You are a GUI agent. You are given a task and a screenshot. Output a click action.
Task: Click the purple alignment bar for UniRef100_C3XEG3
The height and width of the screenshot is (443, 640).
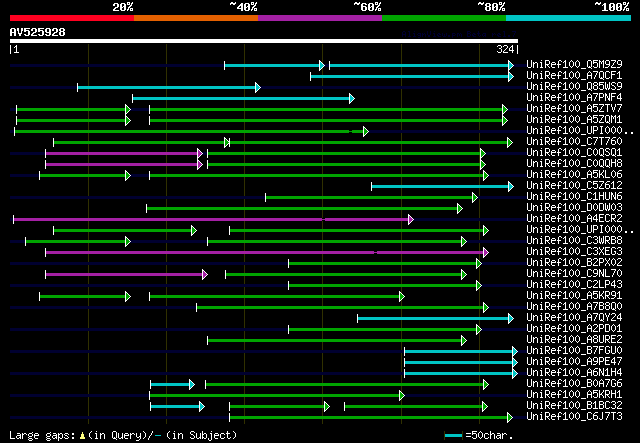point(267,253)
